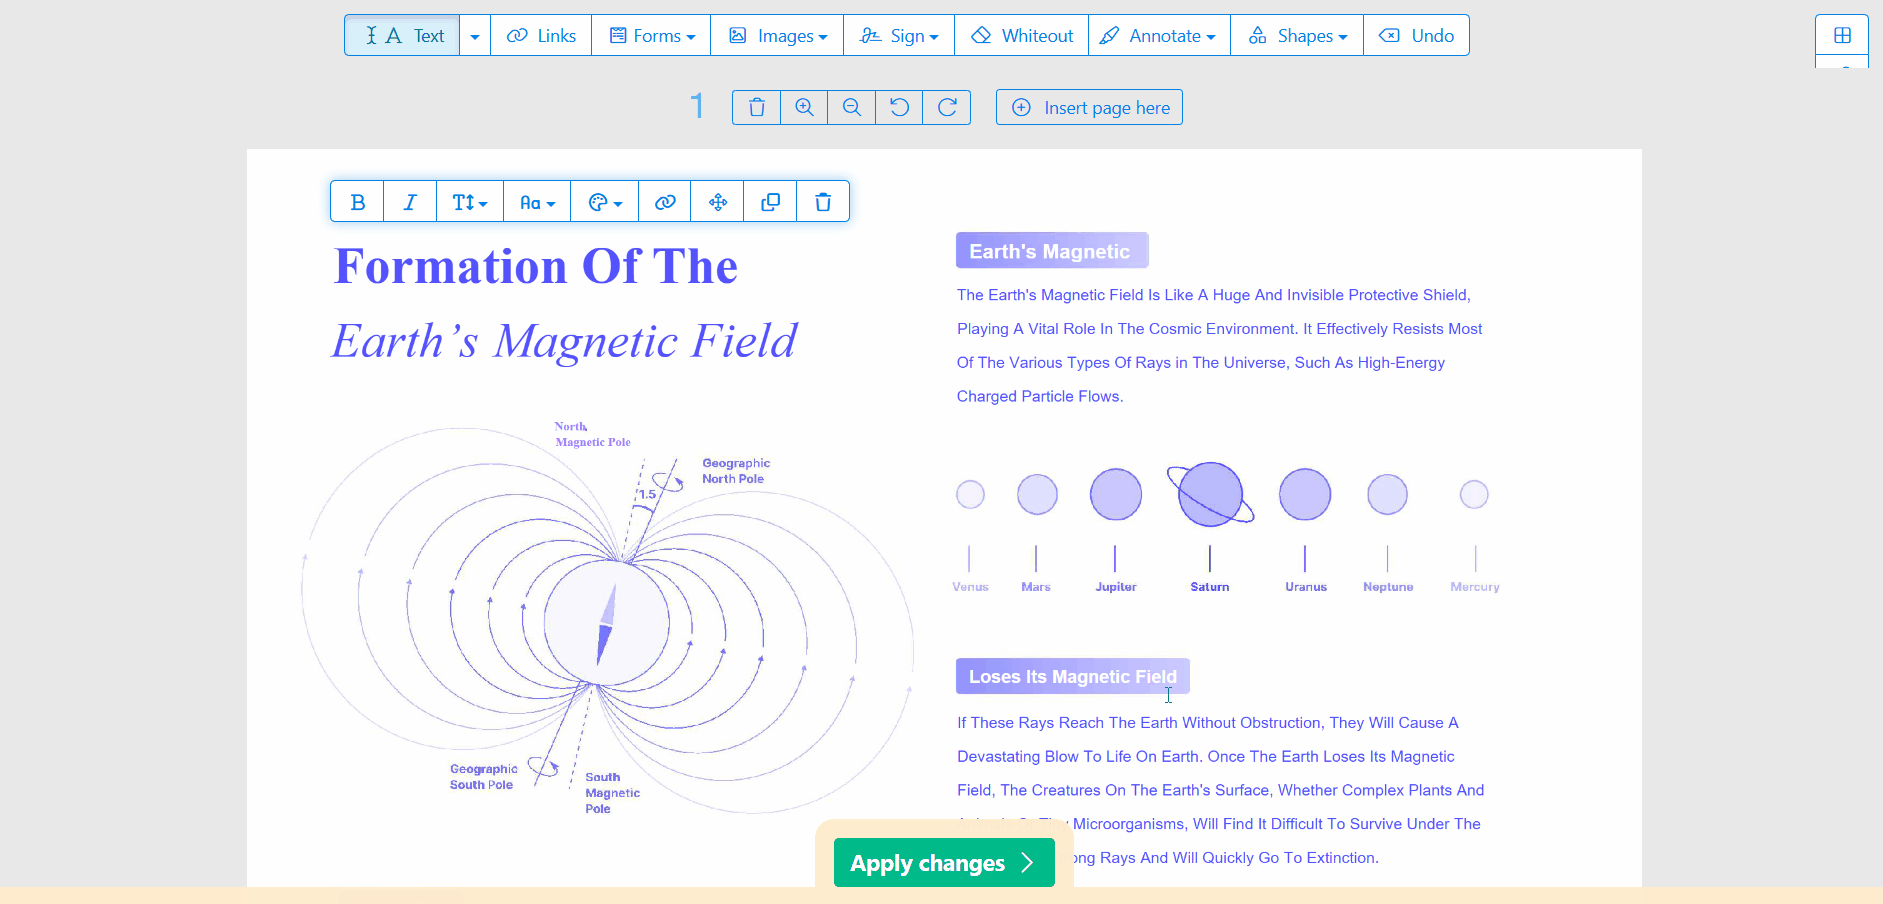
Task: Select the Whiteout tool
Action: click(x=1021, y=36)
